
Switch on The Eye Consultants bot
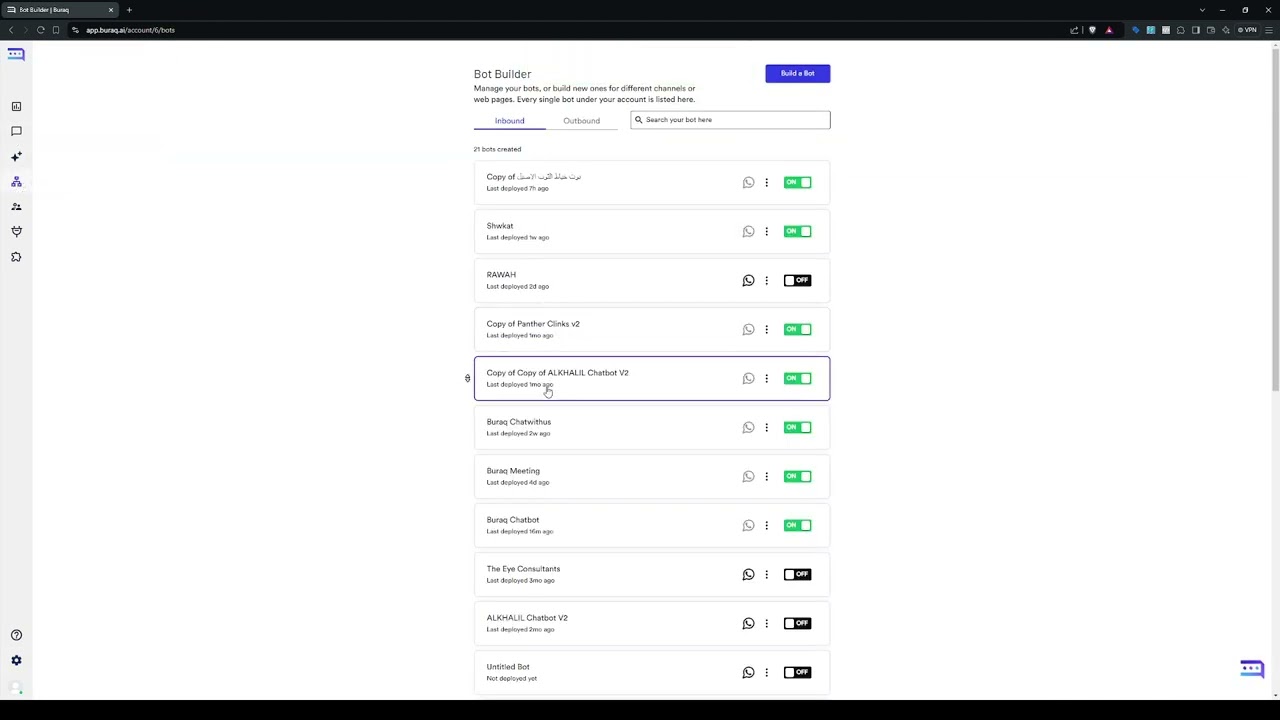tap(797, 575)
